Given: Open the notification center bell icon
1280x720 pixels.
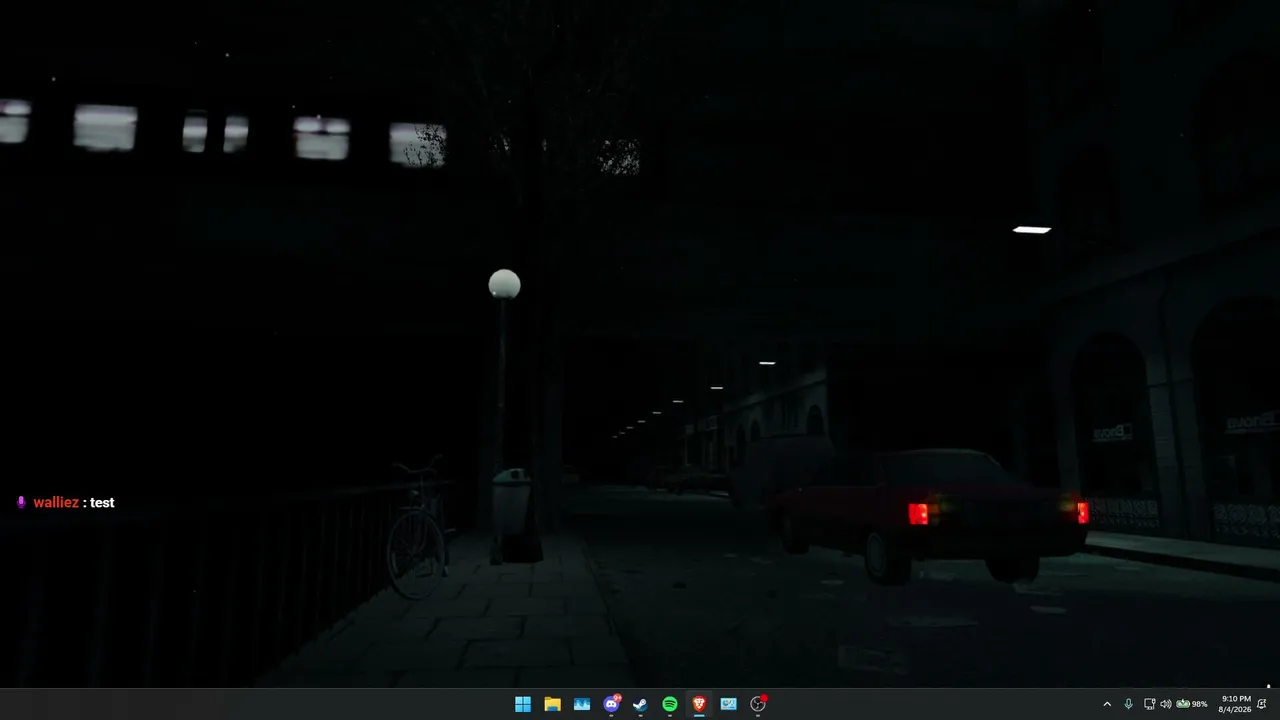Looking at the screenshot, I should coord(1262,704).
